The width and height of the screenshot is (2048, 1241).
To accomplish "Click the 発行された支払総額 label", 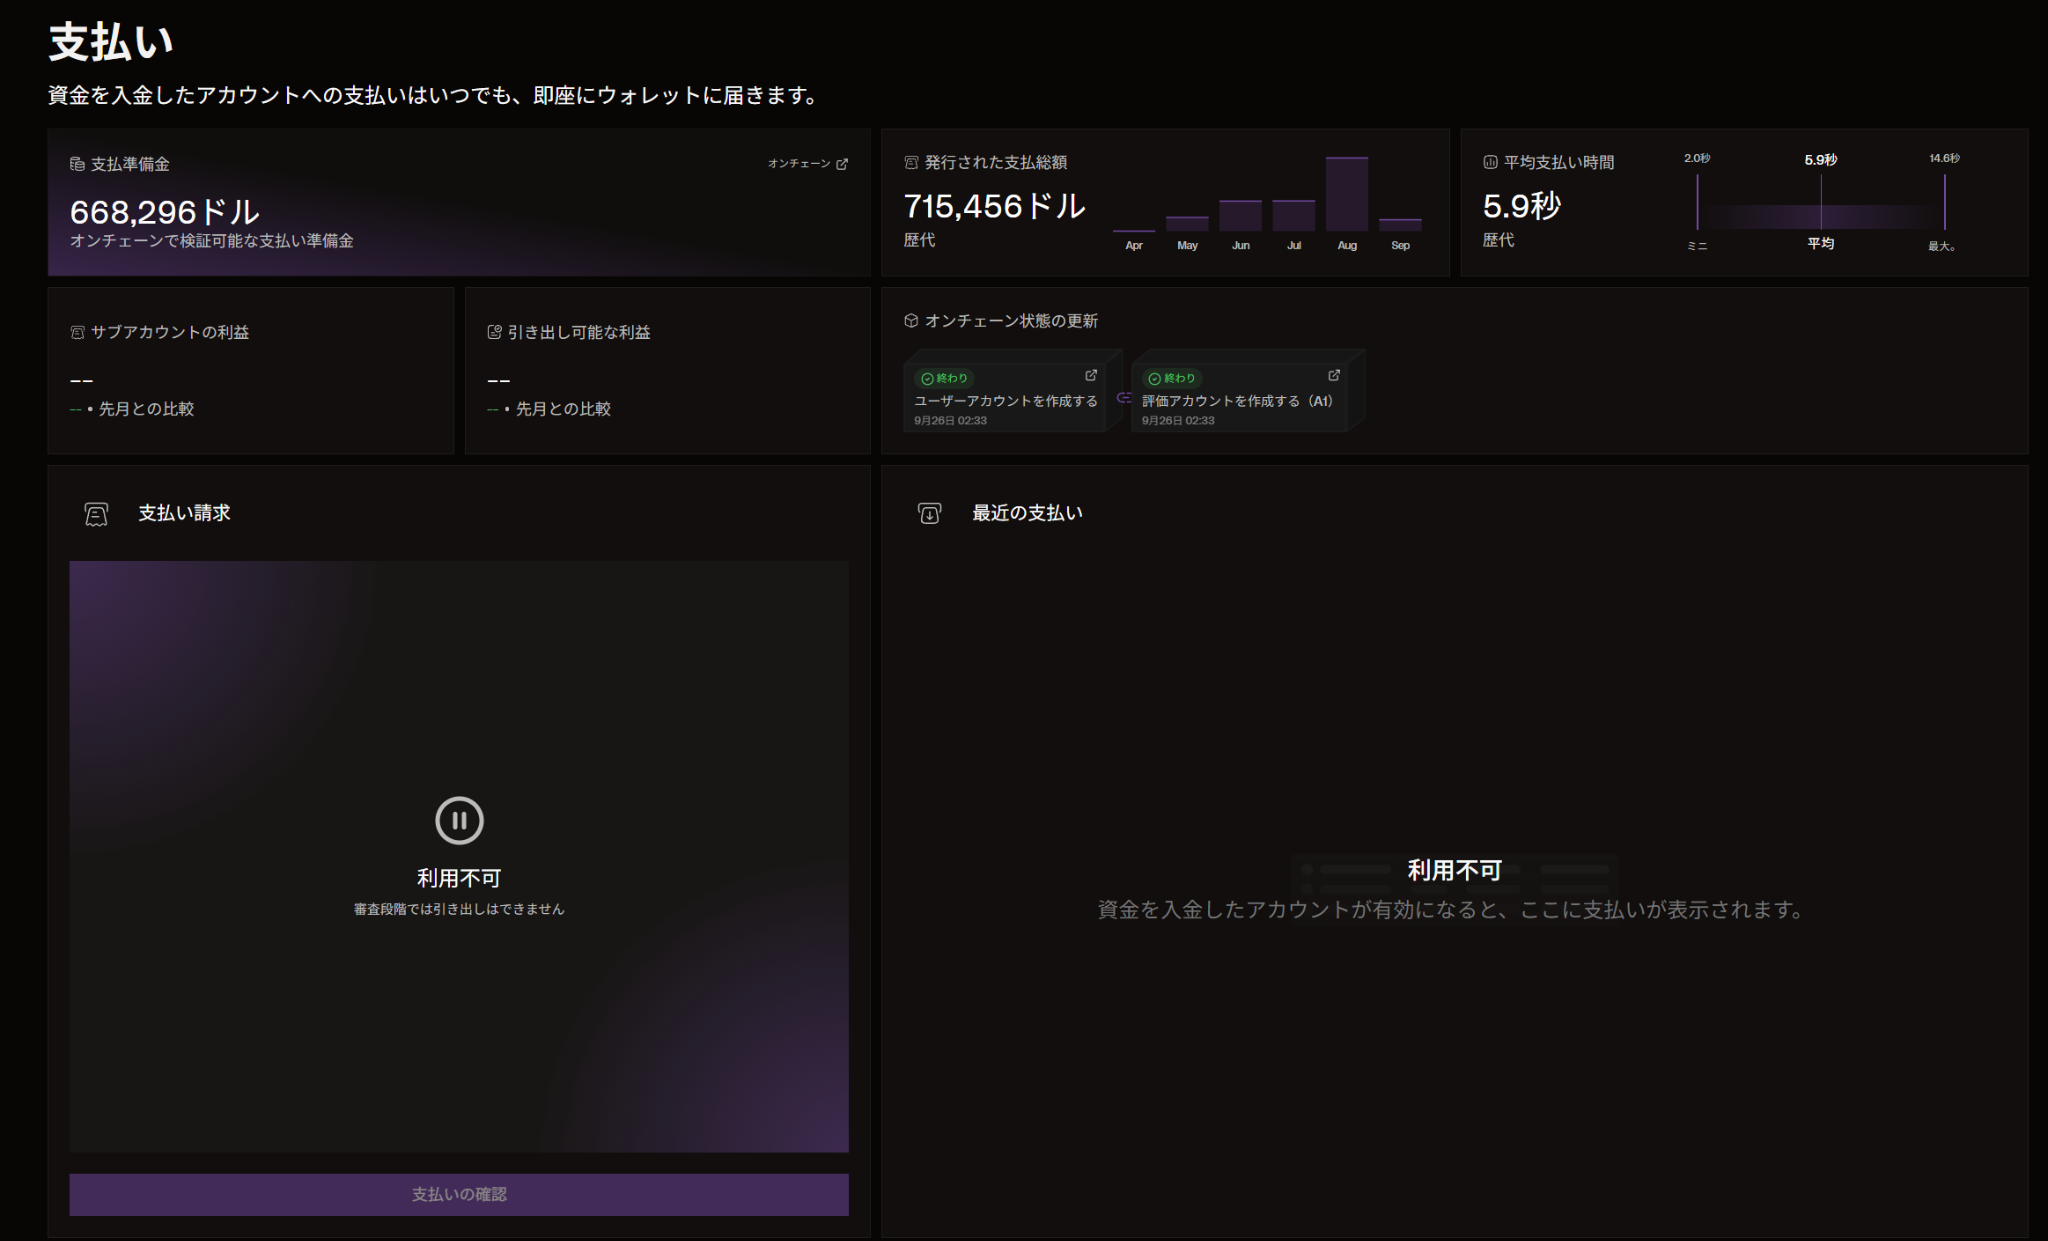I will (995, 162).
